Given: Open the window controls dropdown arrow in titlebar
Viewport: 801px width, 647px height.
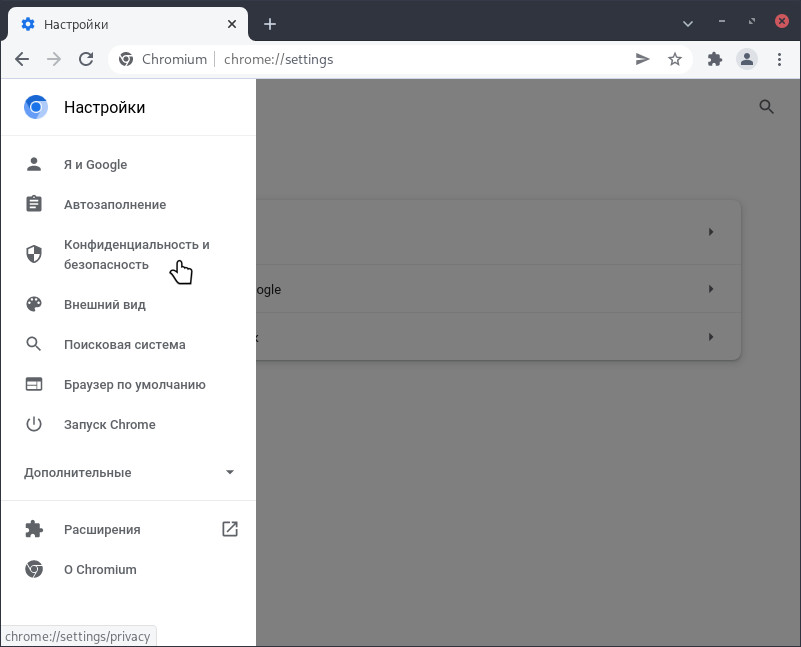Looking at the screenshot, I should pyautogui.click(x=688, y=22).
